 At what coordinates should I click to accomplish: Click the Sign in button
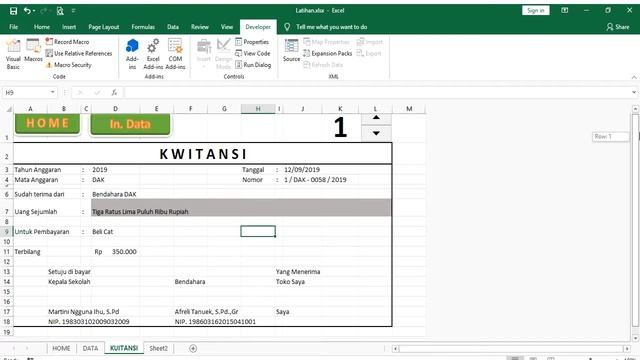(x=536, y=11)
